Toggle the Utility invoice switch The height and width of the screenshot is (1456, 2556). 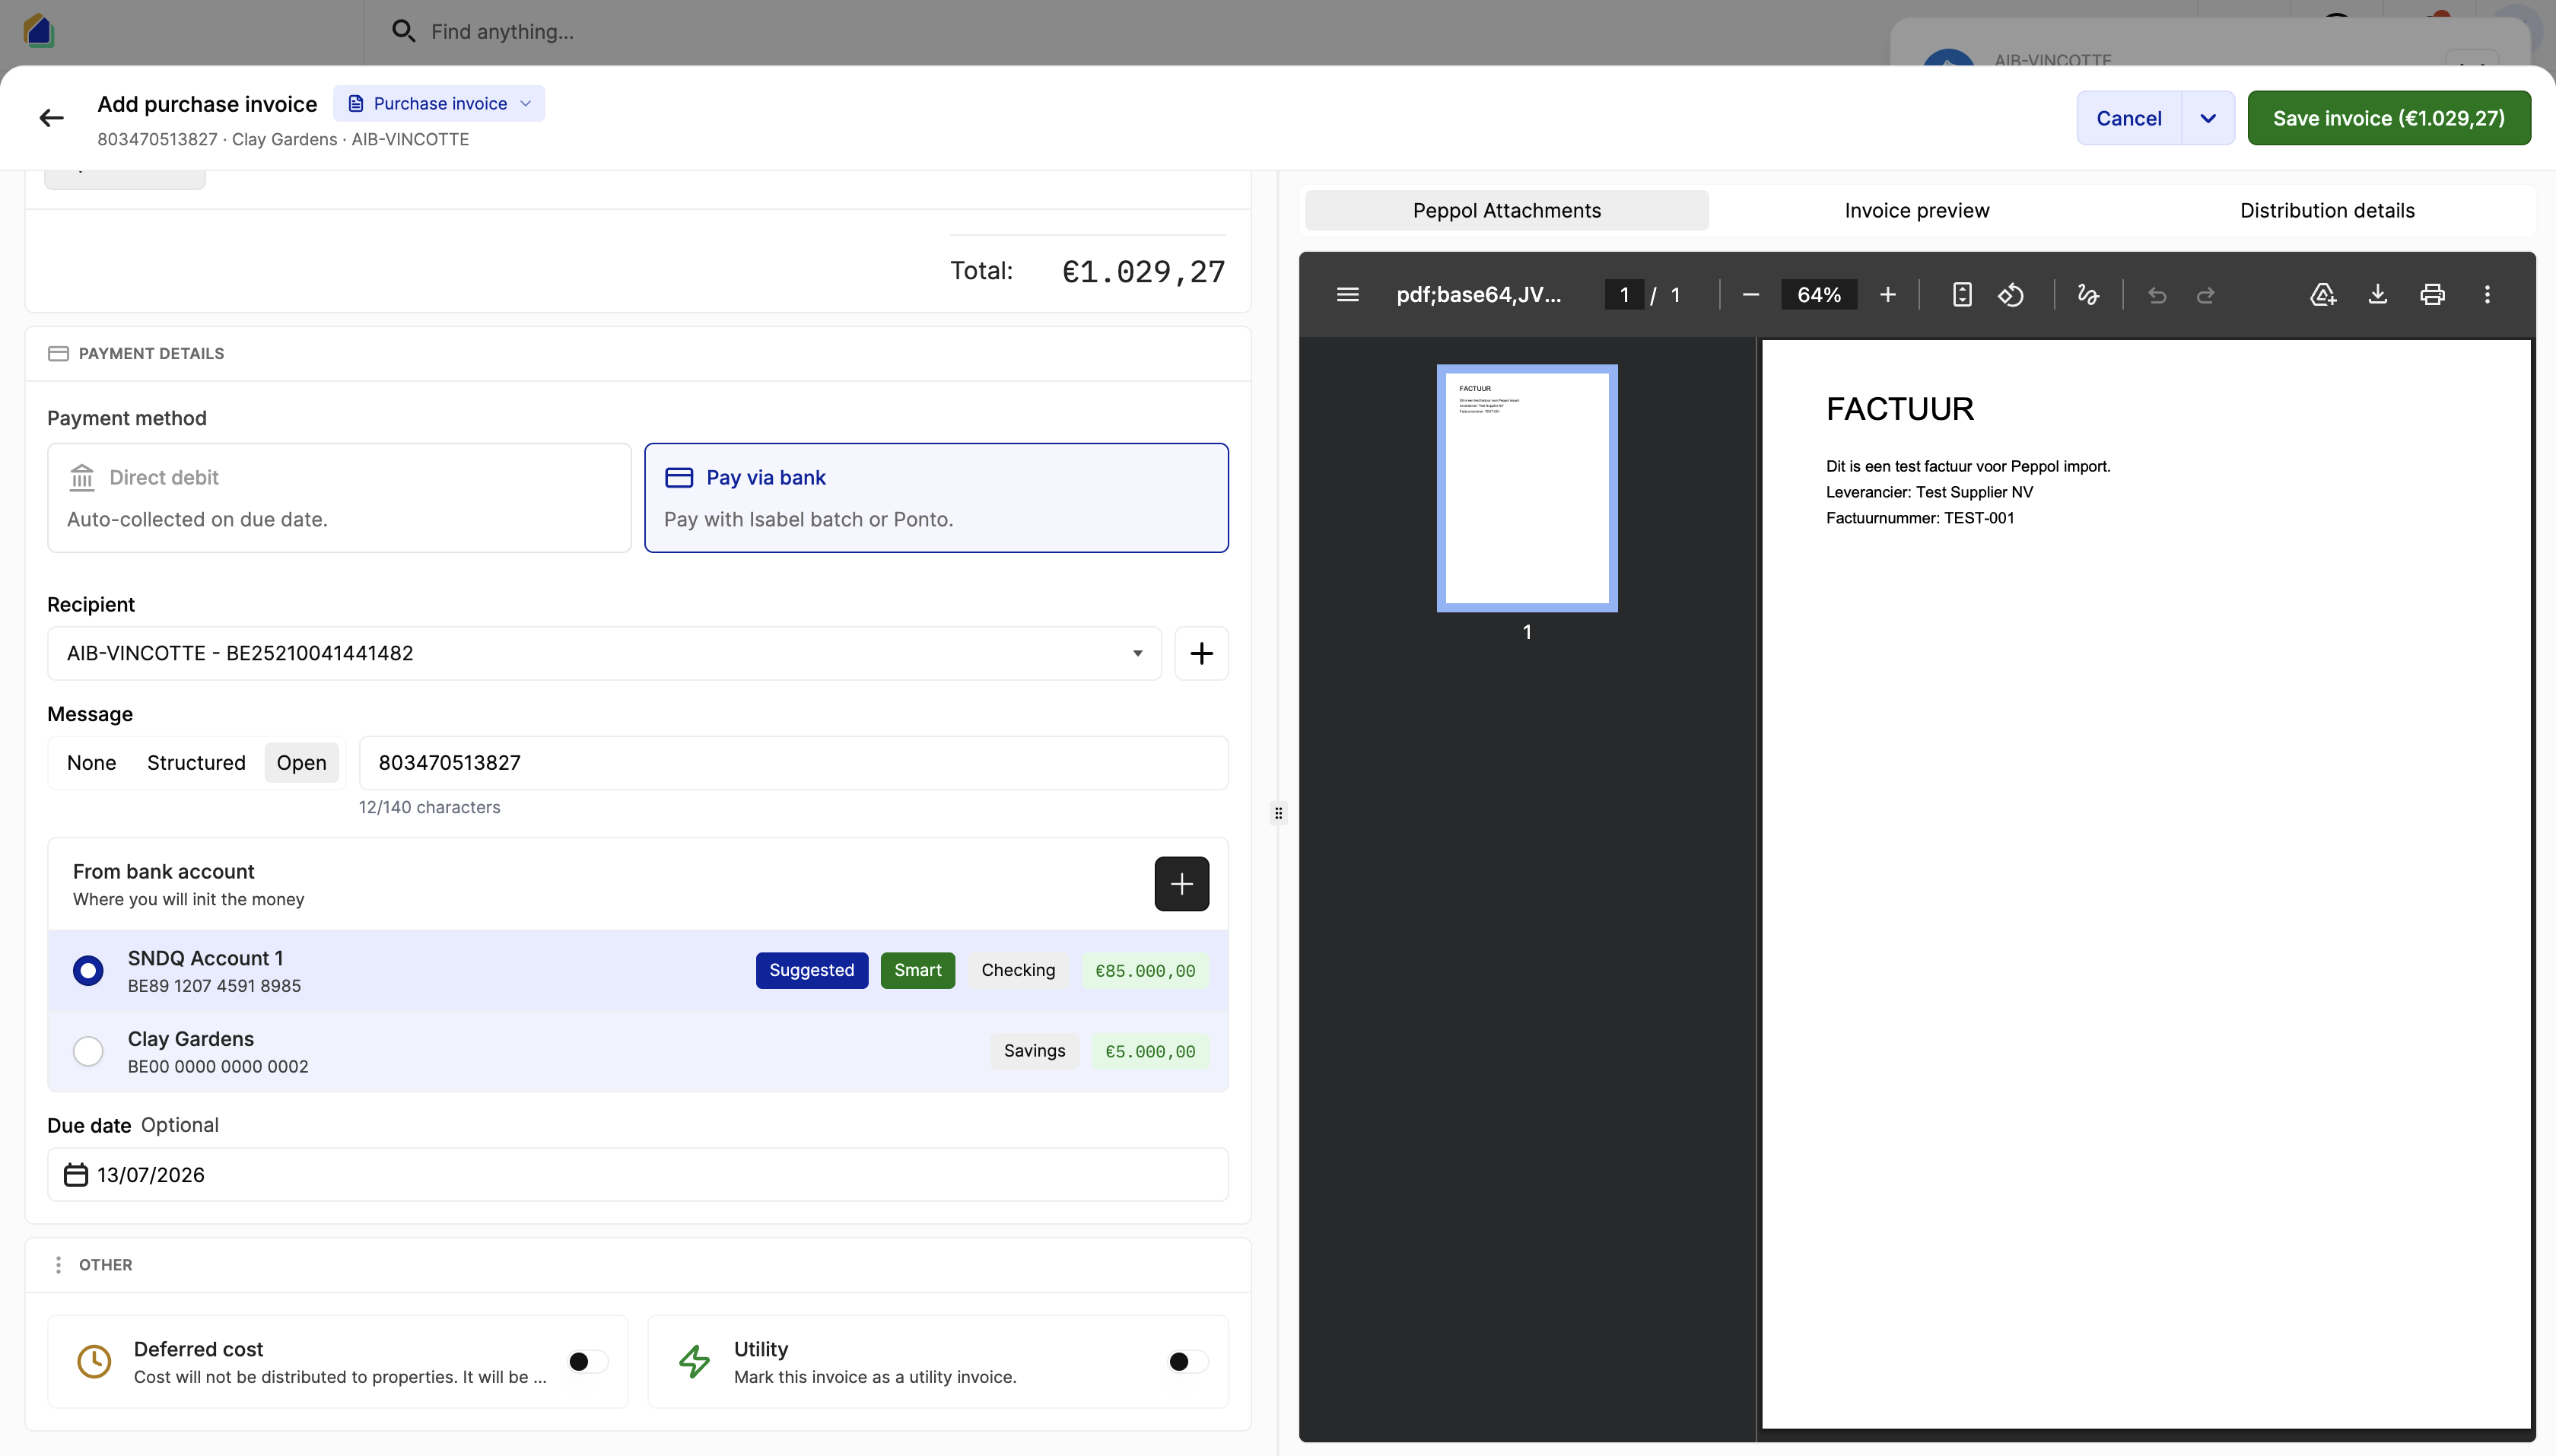[1188, 1362]
